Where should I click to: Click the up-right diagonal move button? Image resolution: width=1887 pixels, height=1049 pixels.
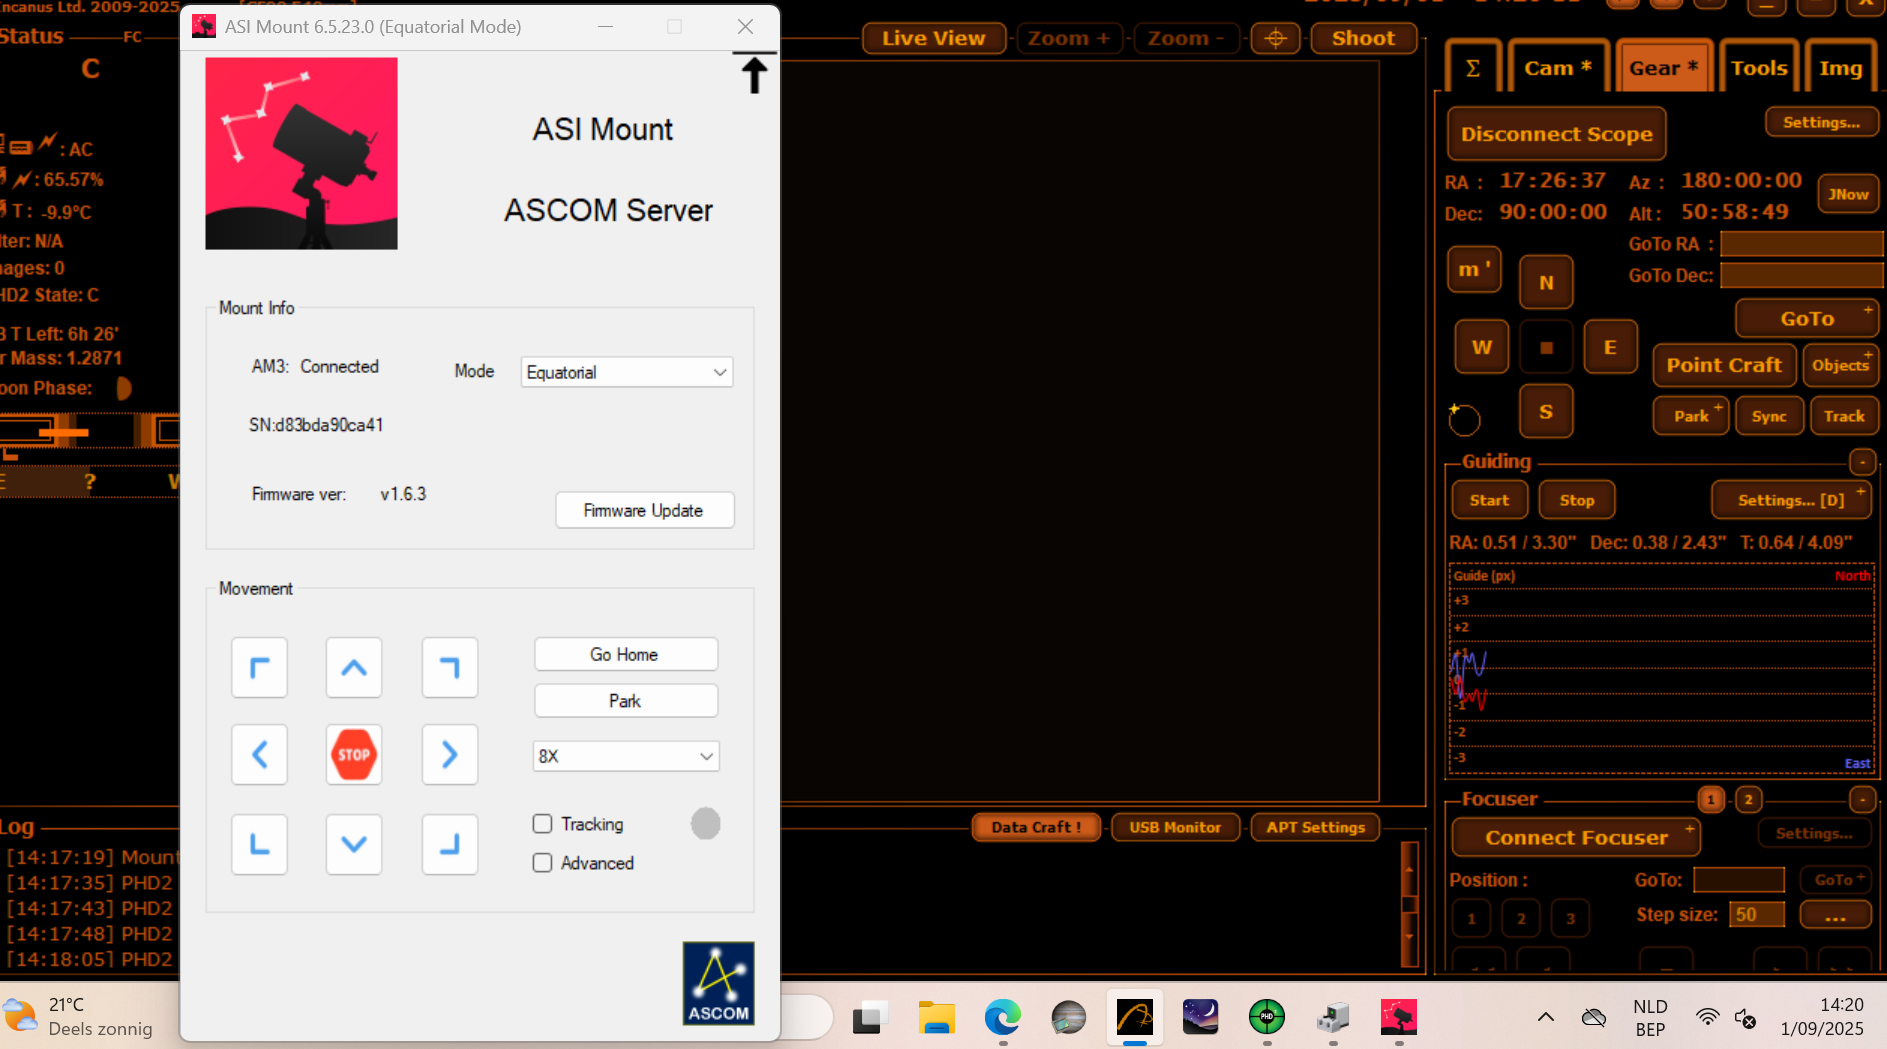click(450, 667)
